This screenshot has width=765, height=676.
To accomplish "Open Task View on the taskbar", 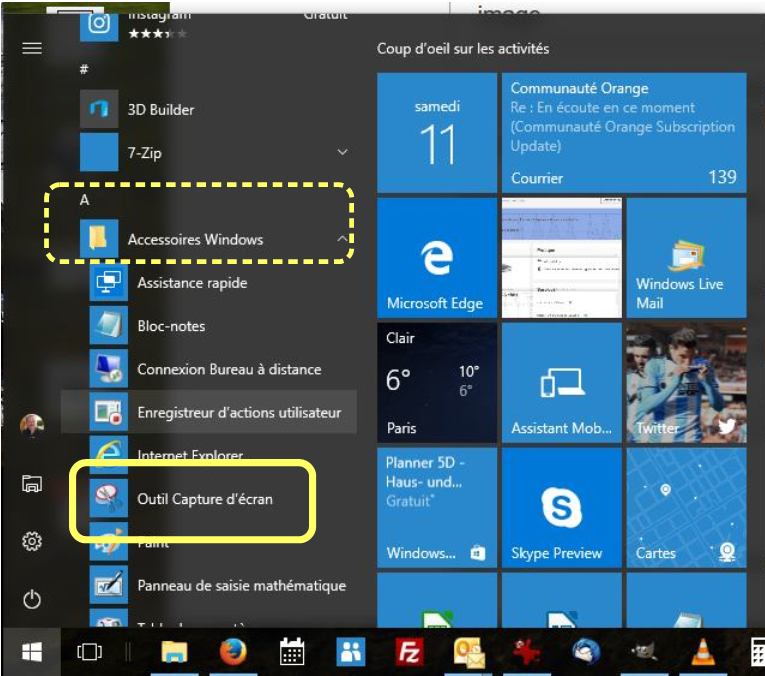I will 89,652.
